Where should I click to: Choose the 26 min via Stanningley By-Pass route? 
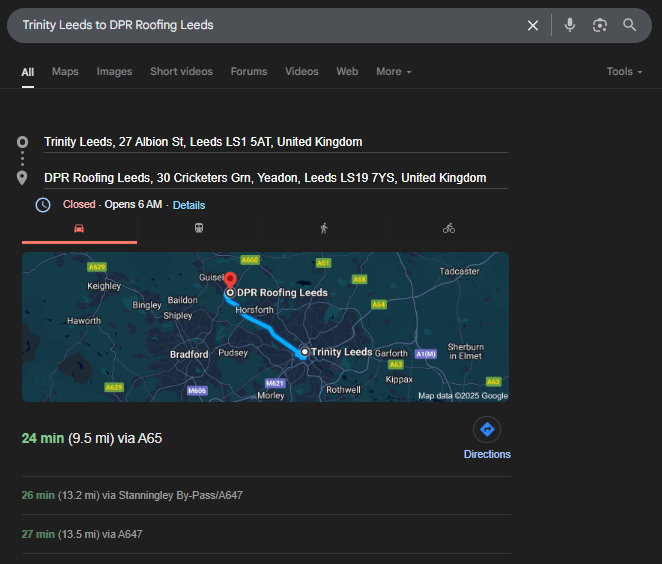point(132,495)
